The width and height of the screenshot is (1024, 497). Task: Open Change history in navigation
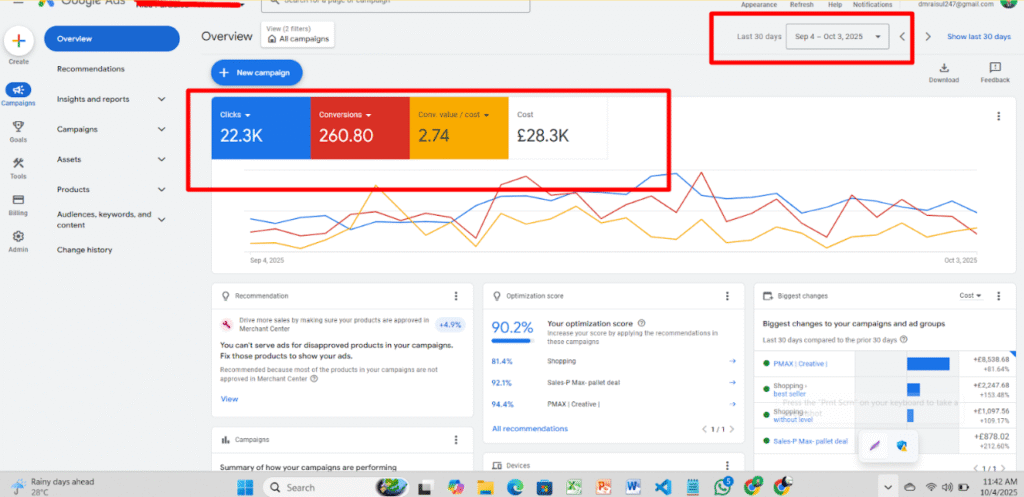84,249
